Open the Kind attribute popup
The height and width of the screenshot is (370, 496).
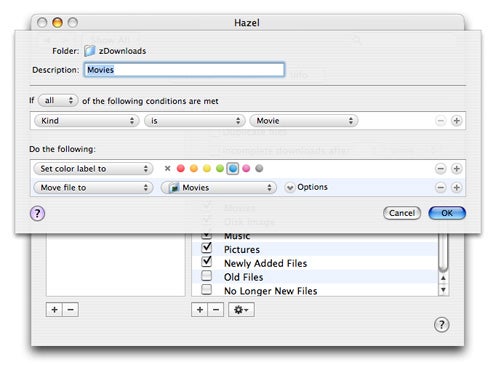[86, 121]
